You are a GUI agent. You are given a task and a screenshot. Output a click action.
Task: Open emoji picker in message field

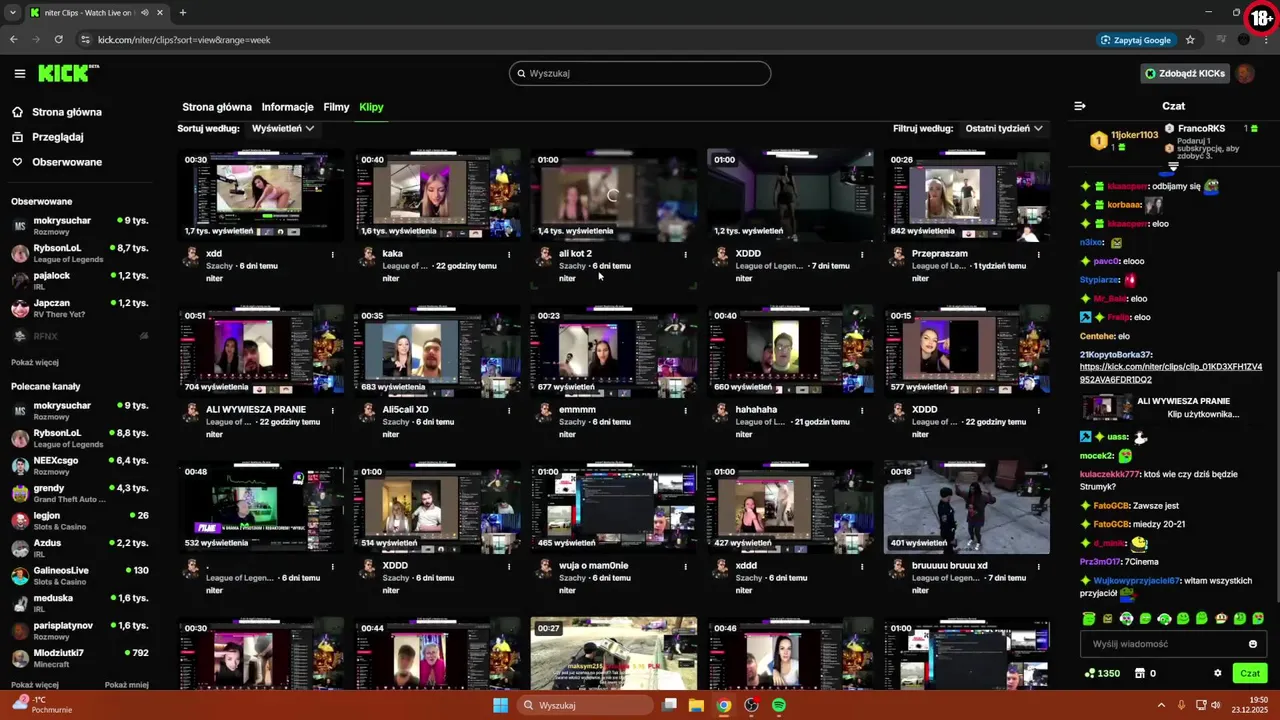coord(1253,644)
